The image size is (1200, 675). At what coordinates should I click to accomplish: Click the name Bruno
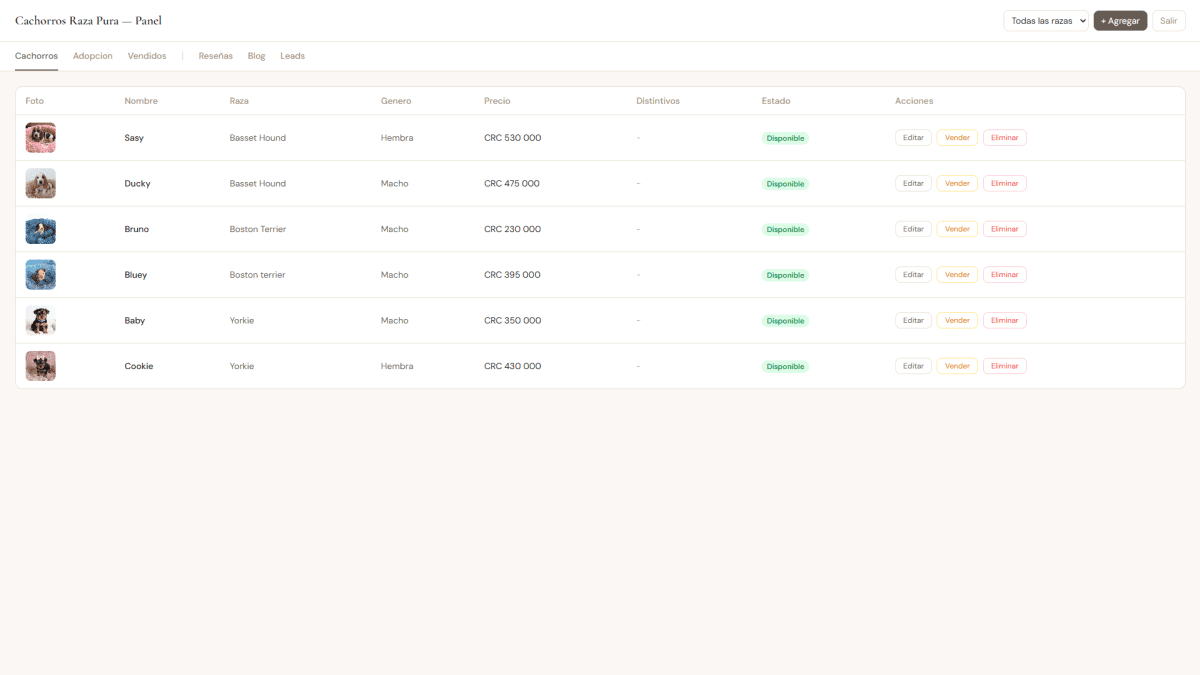(x=137, y=229)
